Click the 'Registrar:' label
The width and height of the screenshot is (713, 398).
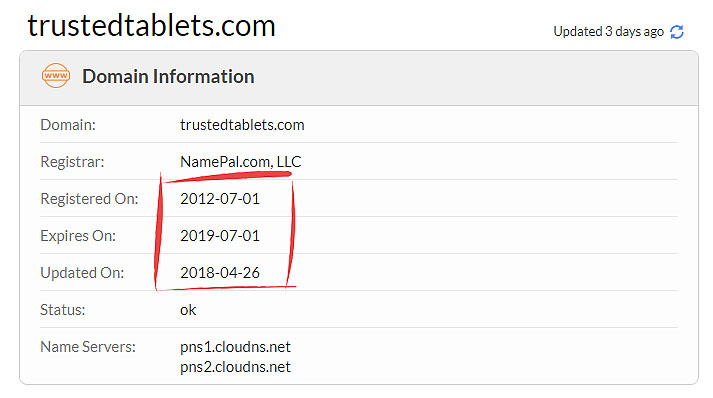pyautogui.click(x=72, y=162)
